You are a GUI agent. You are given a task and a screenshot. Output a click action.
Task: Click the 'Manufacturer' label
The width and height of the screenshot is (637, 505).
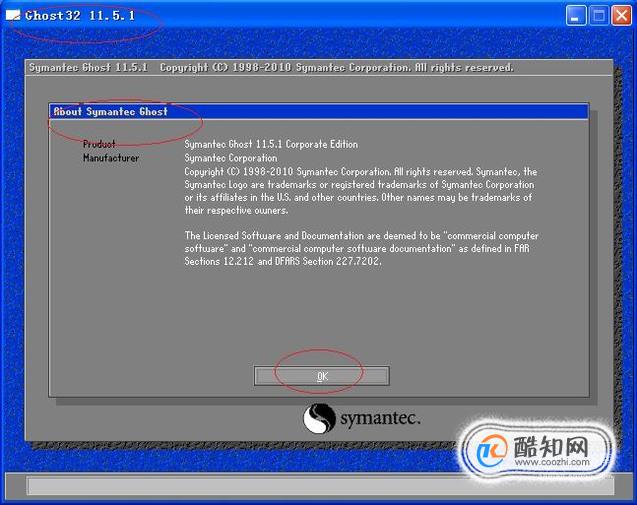(111, 158)
